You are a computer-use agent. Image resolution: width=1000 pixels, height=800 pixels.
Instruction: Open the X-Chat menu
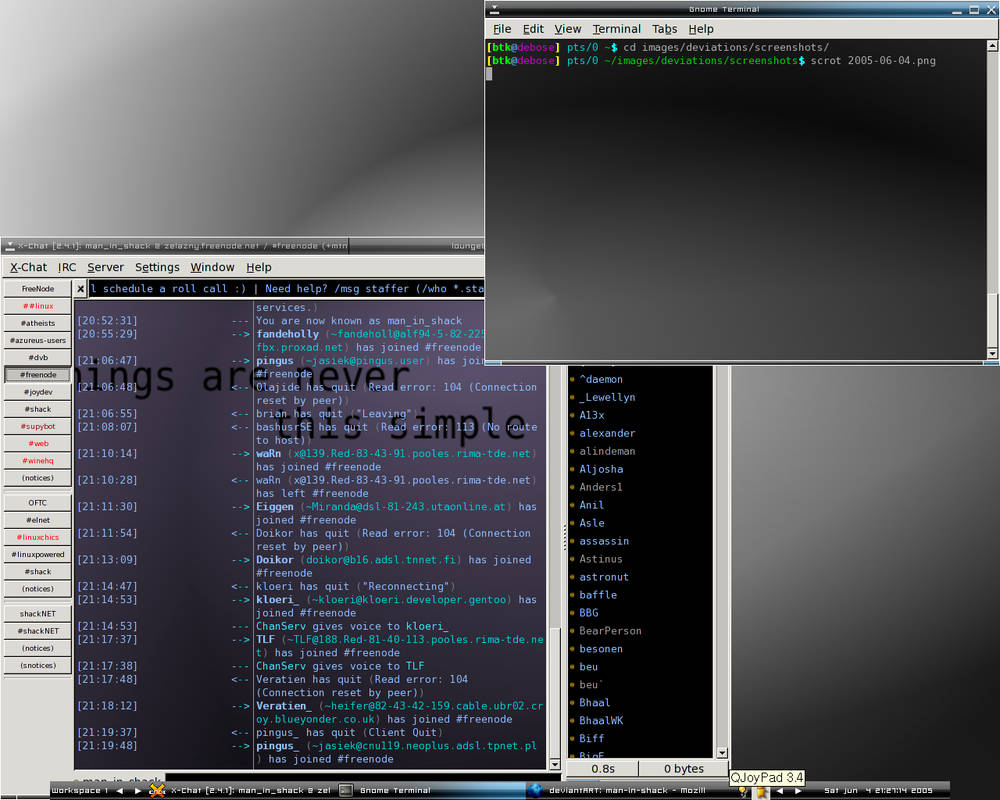click(x=29, y=267)
